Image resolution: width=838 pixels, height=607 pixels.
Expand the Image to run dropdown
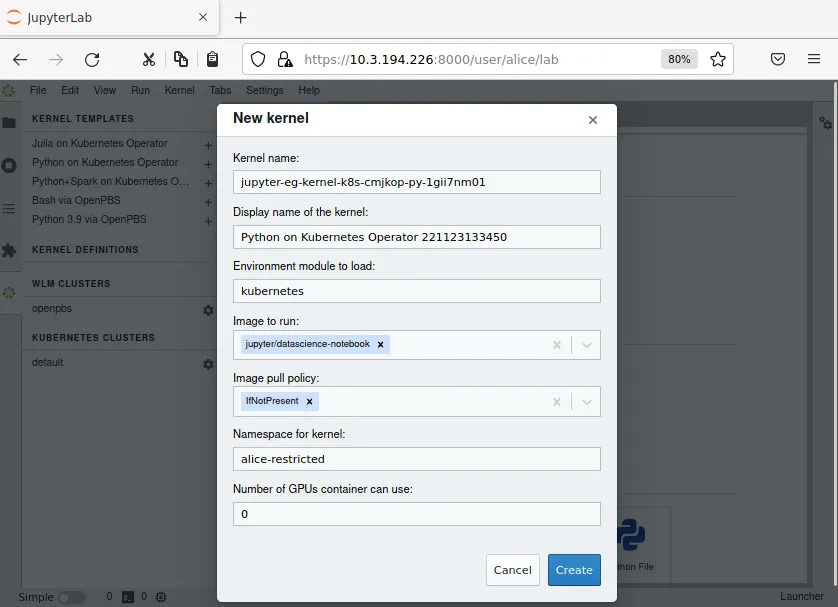click(x=587, y=345)
